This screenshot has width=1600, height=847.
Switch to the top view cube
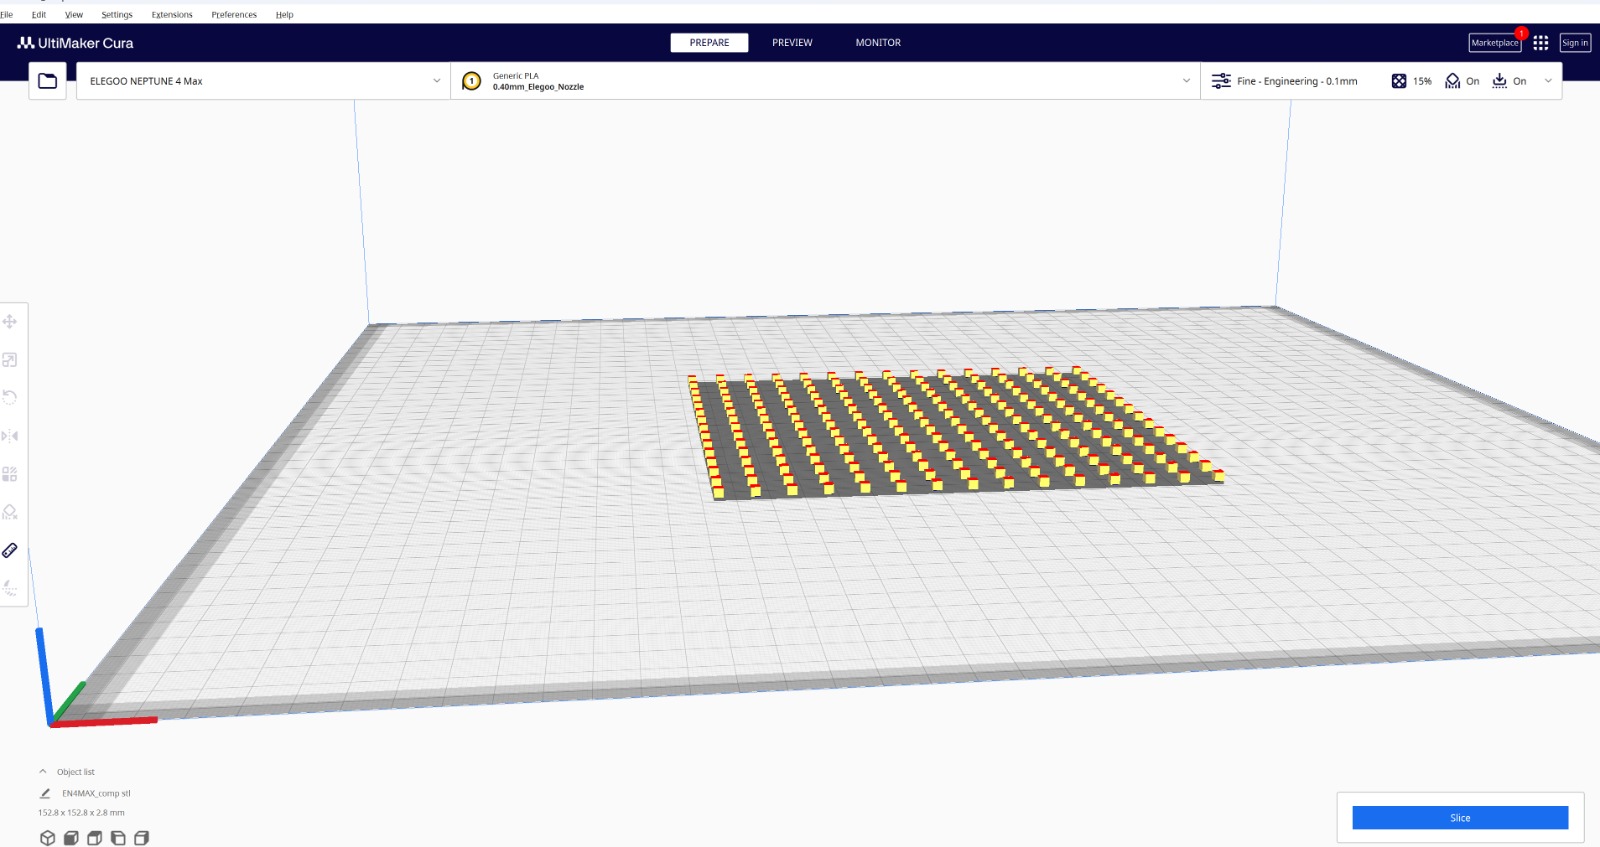pyautogui.click(x=95, y=838)
